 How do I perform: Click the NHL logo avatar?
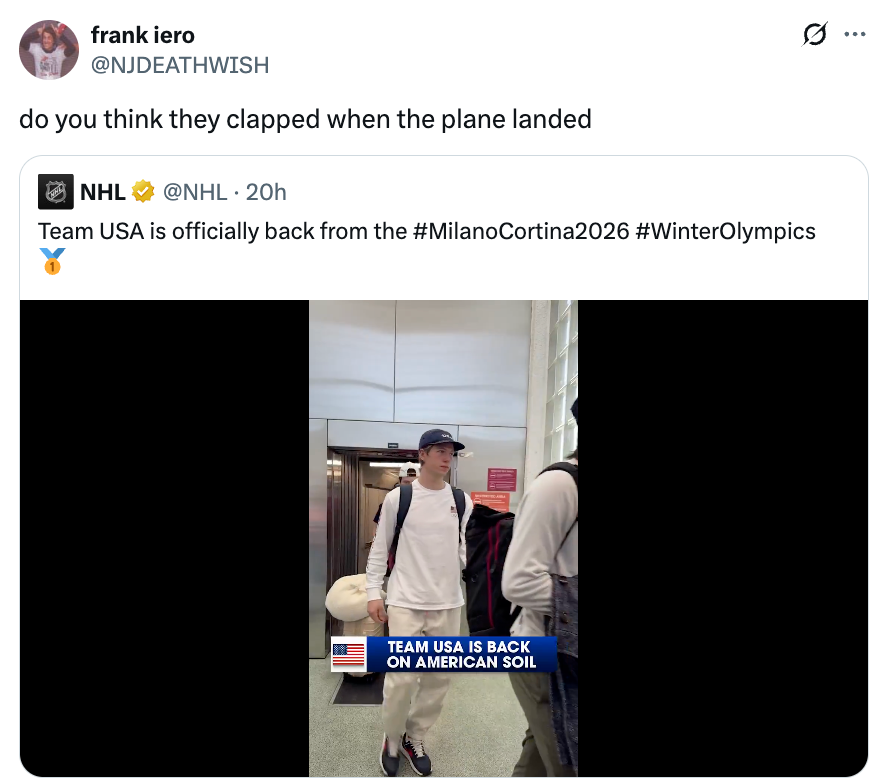pos(56,191)
